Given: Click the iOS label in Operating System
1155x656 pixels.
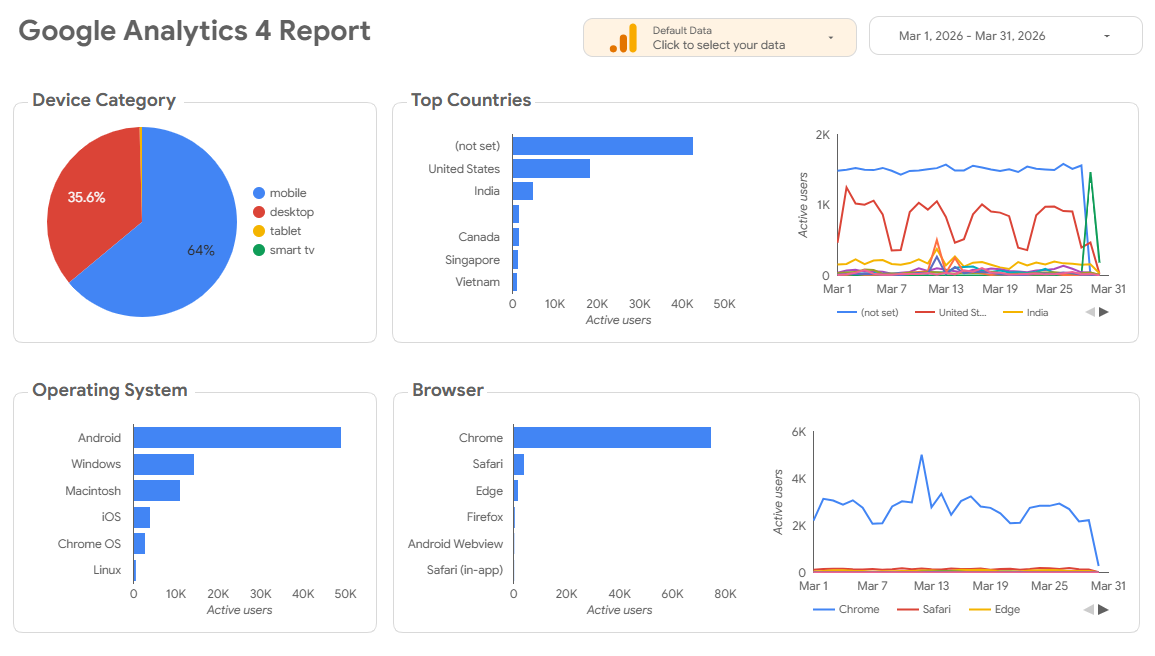Looking at the screenshot, I should [111, 517].
